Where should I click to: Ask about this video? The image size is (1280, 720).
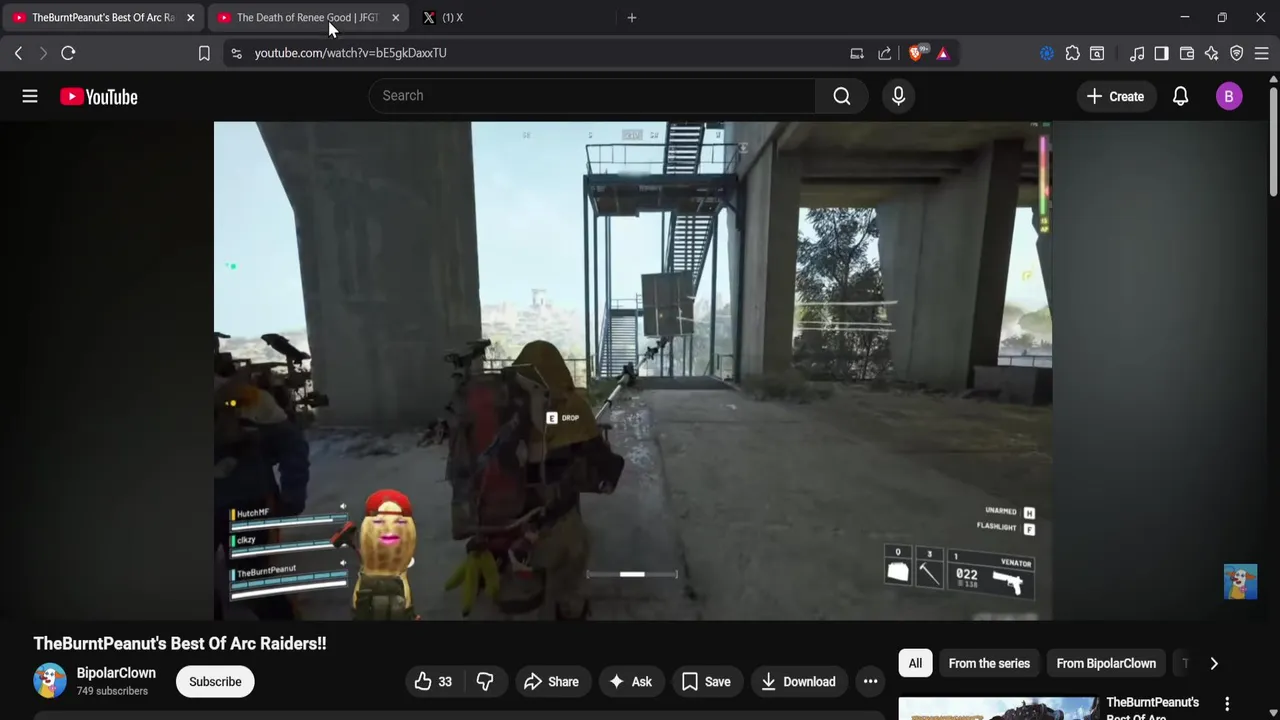coord(630,682)
